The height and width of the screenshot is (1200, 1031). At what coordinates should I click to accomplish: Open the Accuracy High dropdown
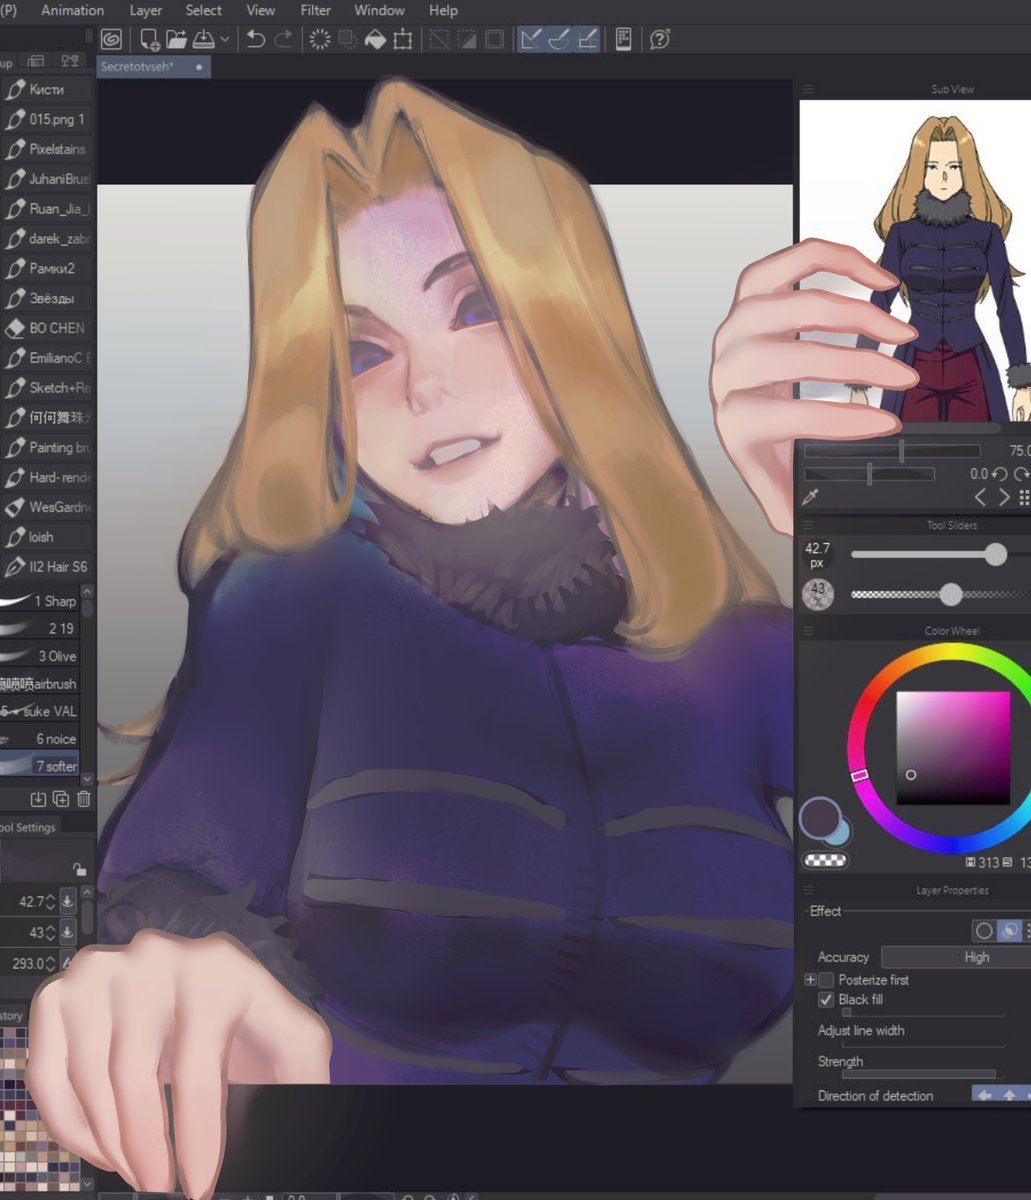(955, 957)
